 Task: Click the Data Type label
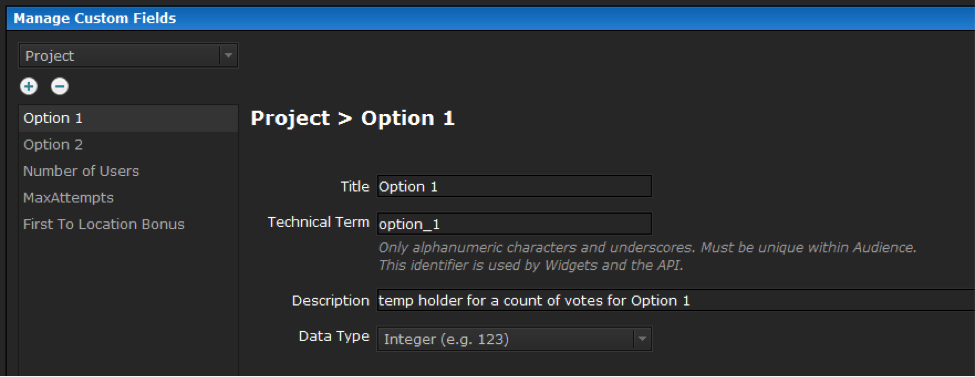334,337
